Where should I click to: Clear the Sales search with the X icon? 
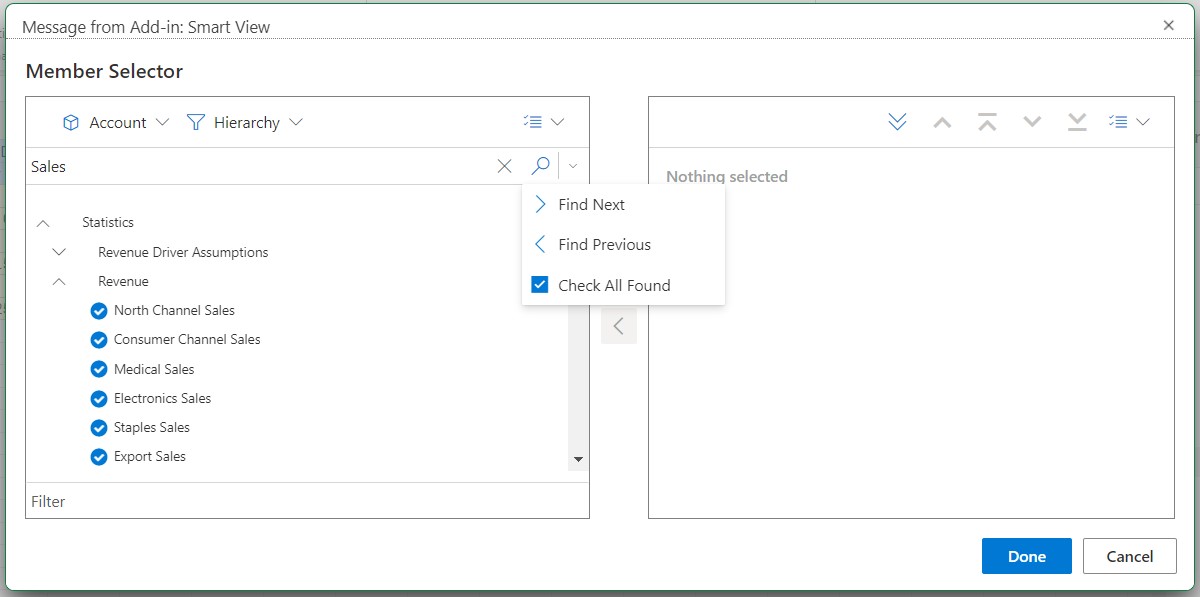click(x=504, y=166)
